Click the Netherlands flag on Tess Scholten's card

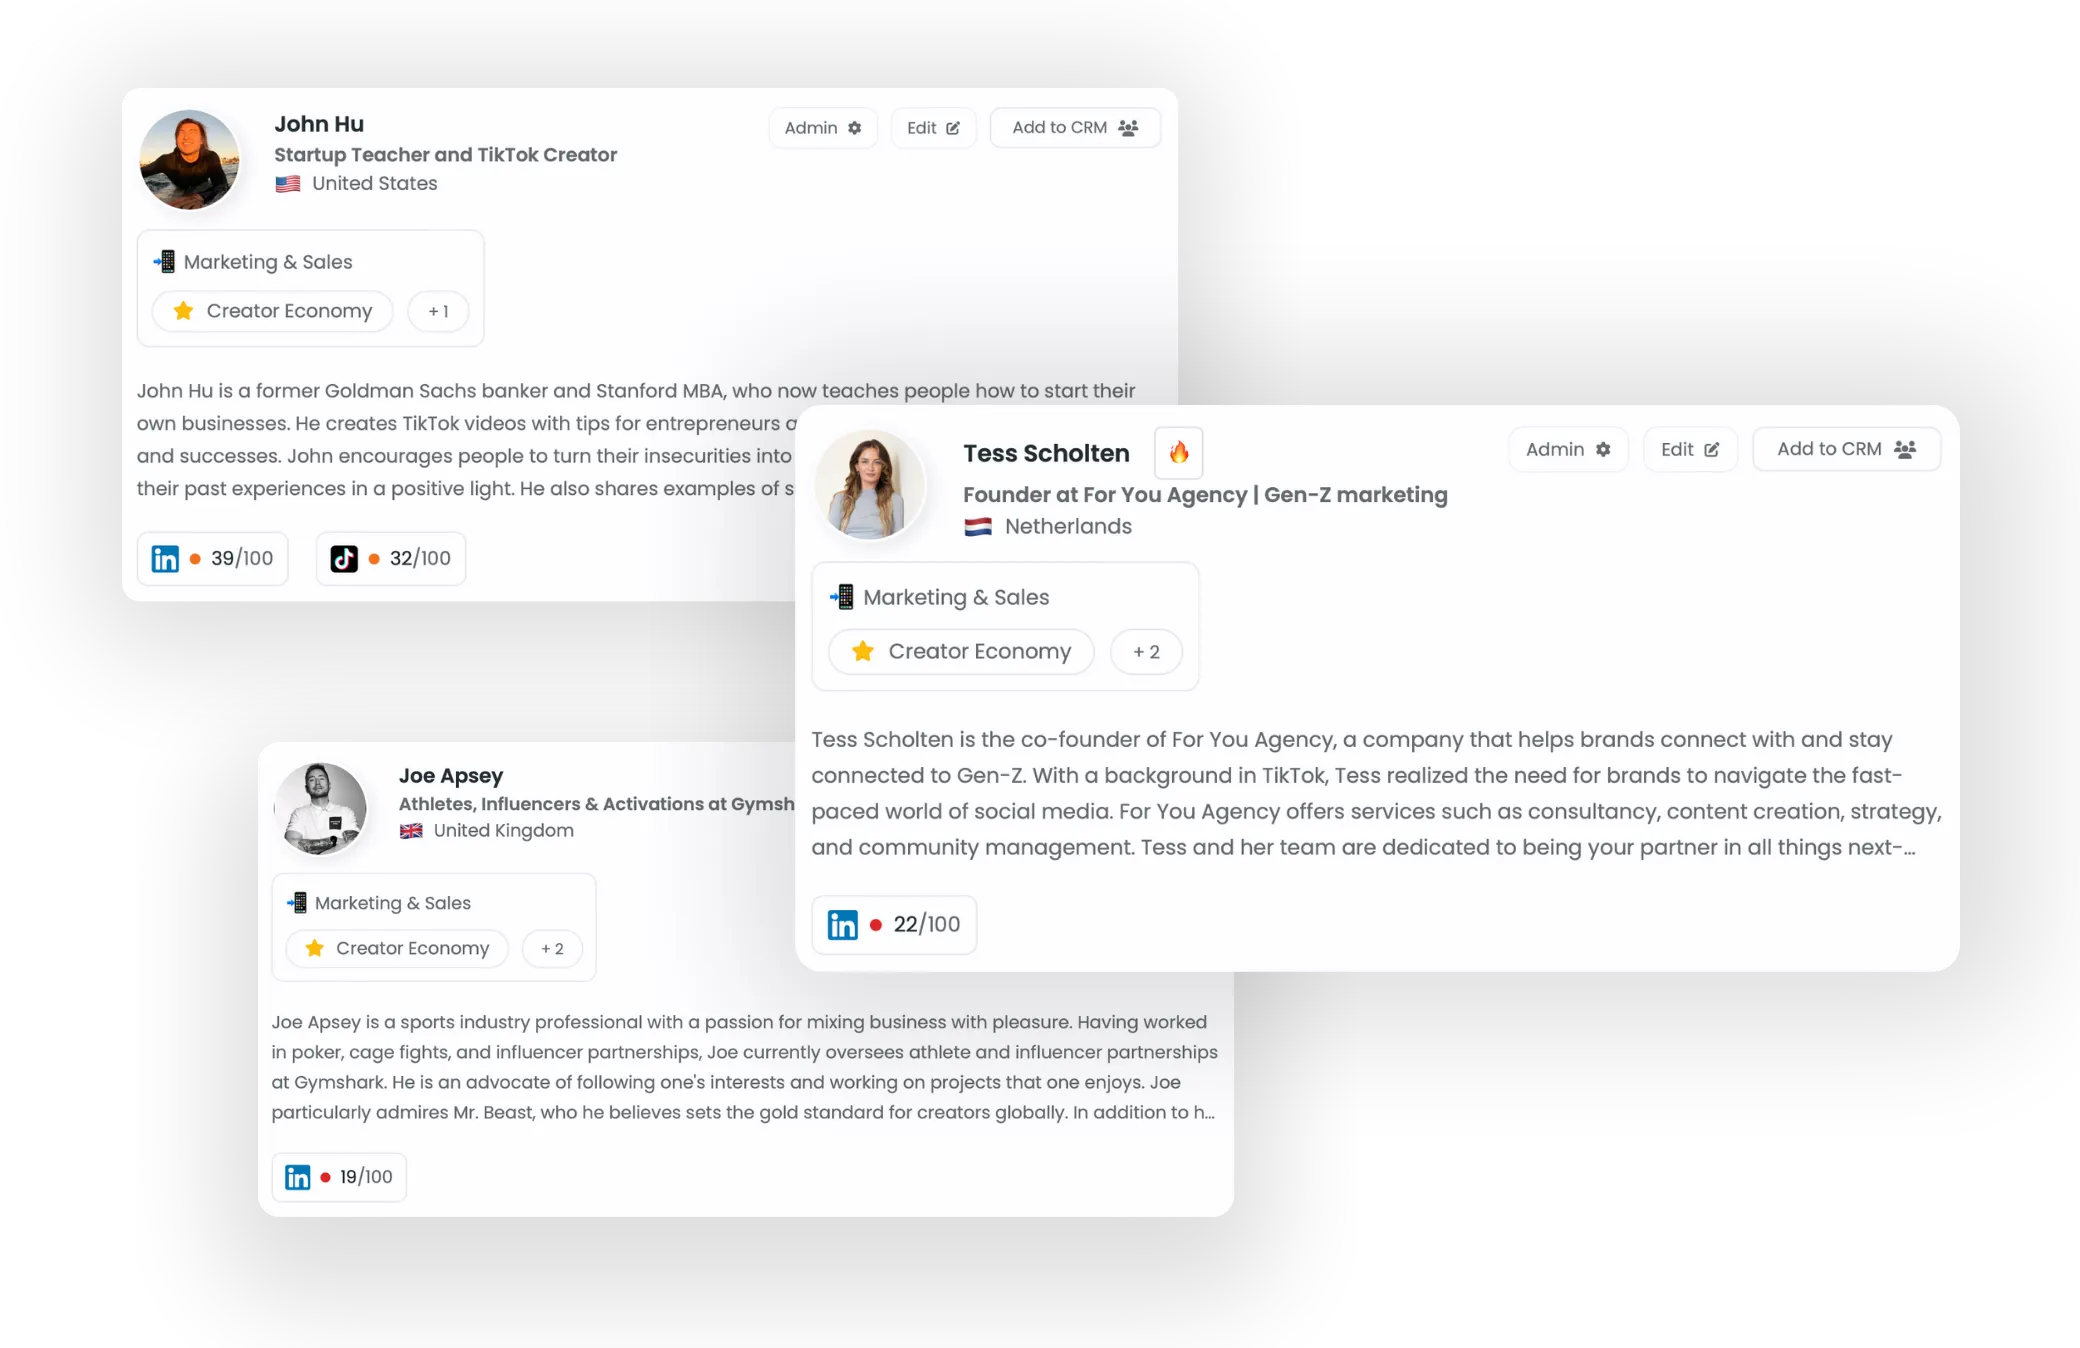pyautogui.click(x=978, y=527)
